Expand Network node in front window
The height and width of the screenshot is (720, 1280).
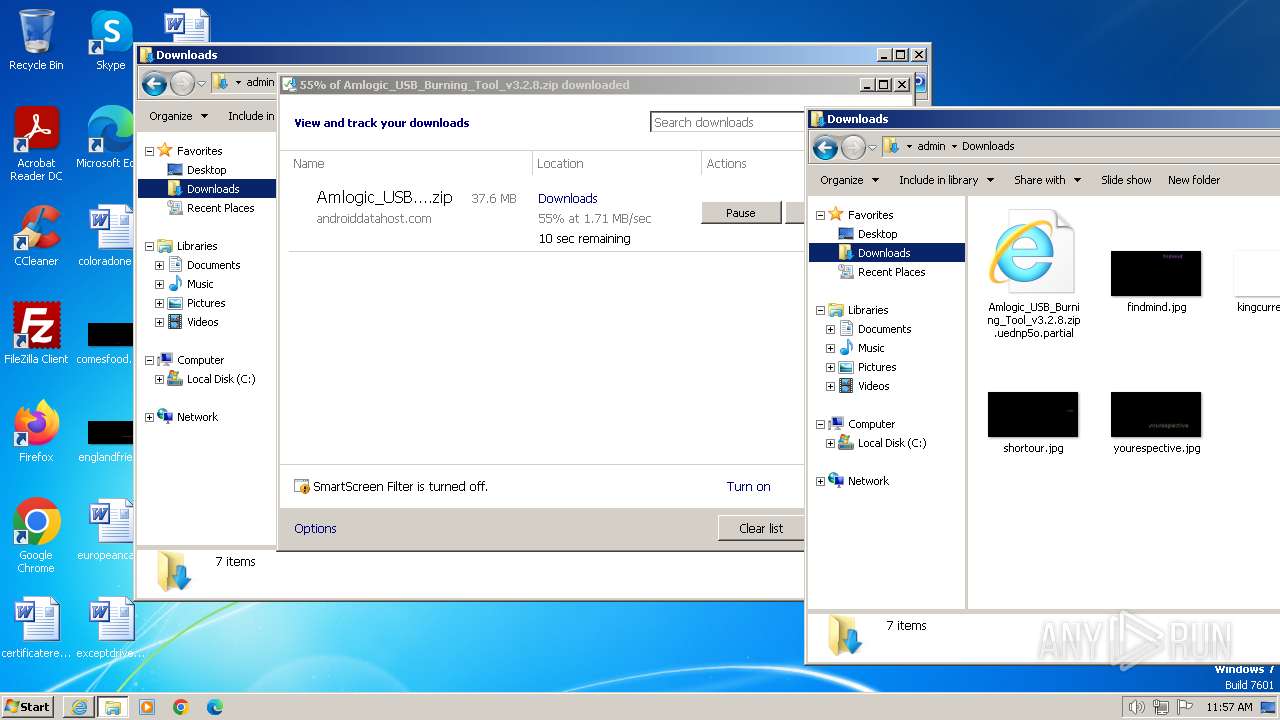pos(821,481)
